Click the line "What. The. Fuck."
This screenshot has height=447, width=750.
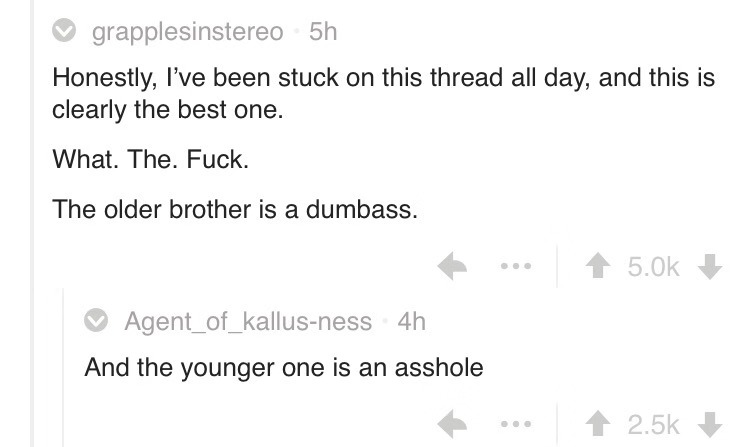pos(150,160)
